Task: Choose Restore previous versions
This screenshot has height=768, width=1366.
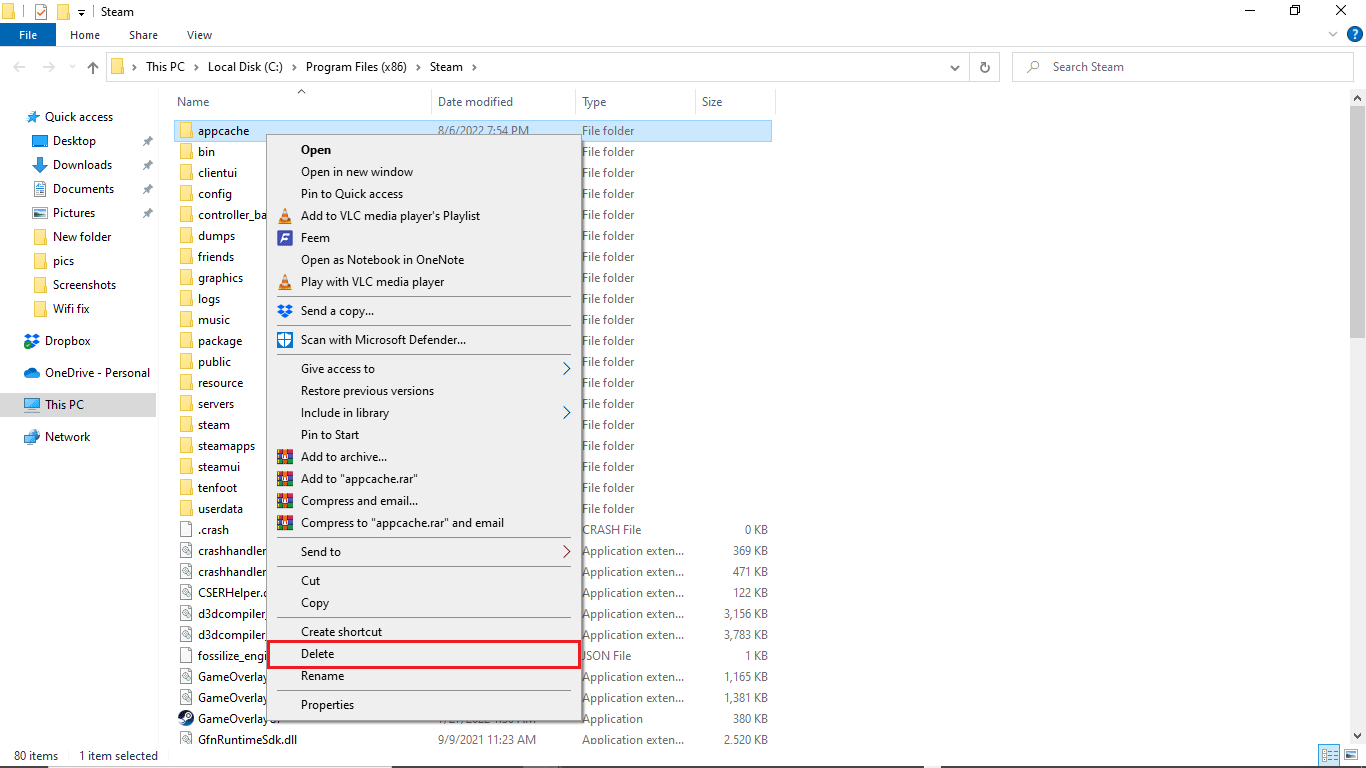Action: tap(424, 391)
